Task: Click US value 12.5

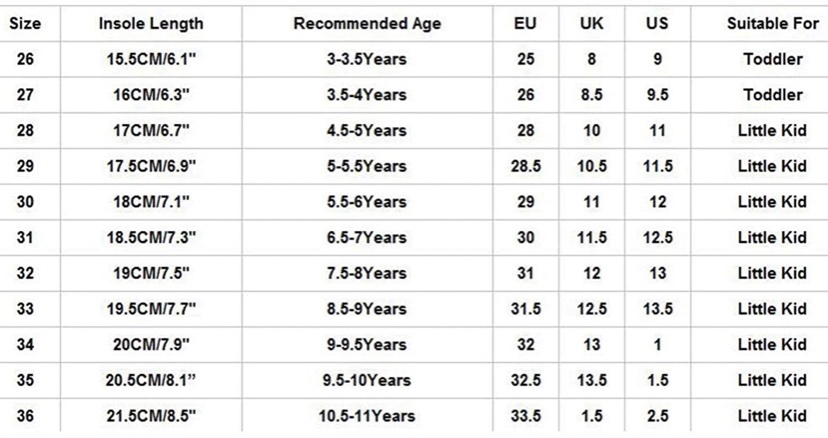Action: click(657, 238)
